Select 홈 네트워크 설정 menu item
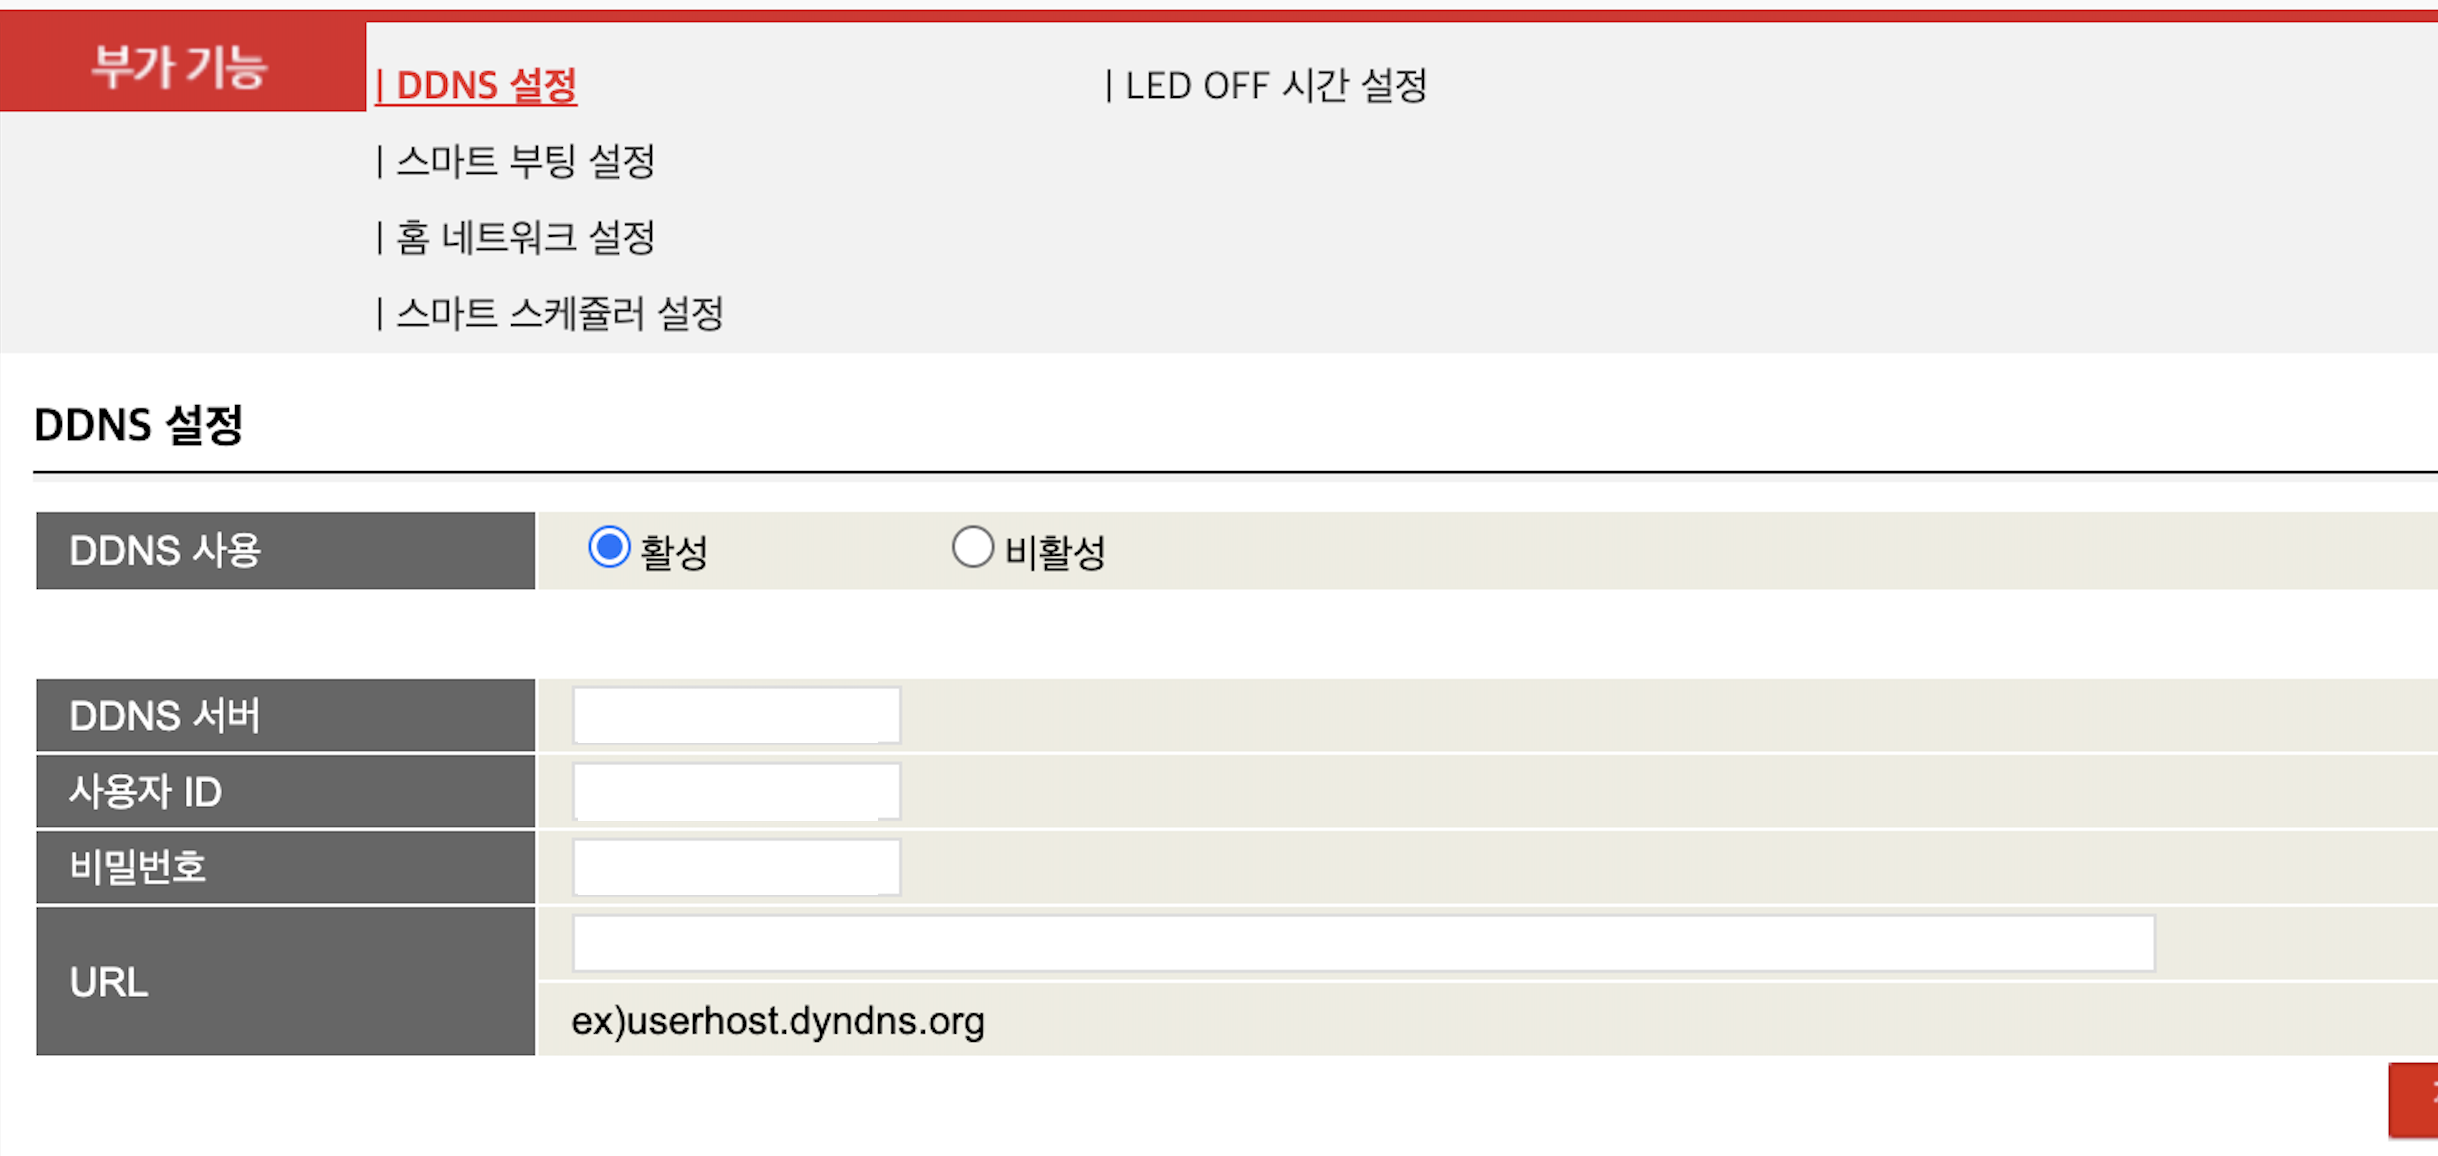The width and height of the screenshot is (2438, 1156). point(516,237)
